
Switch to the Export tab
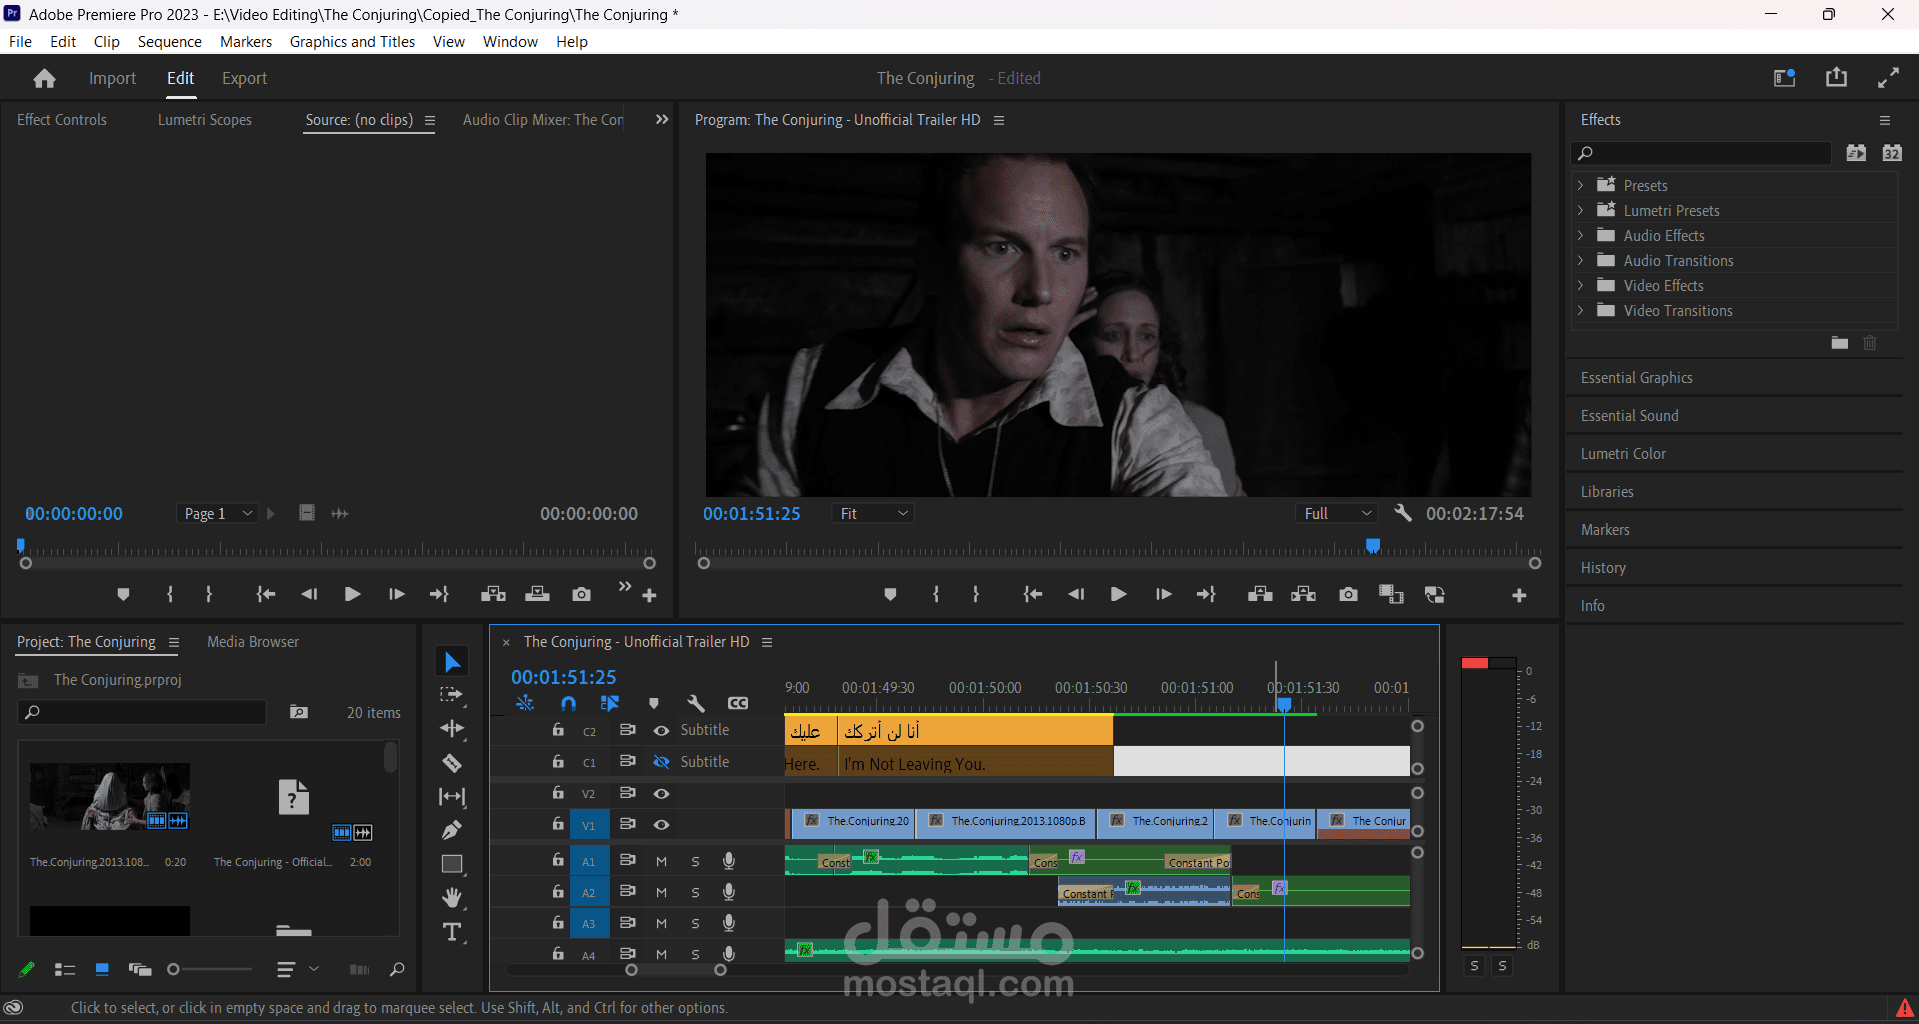pos(244,78)
